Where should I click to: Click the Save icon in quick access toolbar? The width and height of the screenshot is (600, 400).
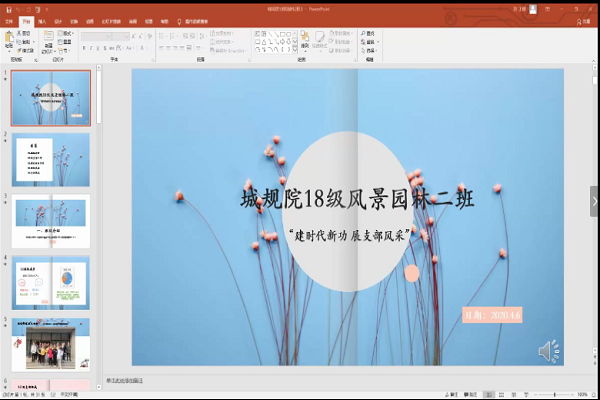6,9
